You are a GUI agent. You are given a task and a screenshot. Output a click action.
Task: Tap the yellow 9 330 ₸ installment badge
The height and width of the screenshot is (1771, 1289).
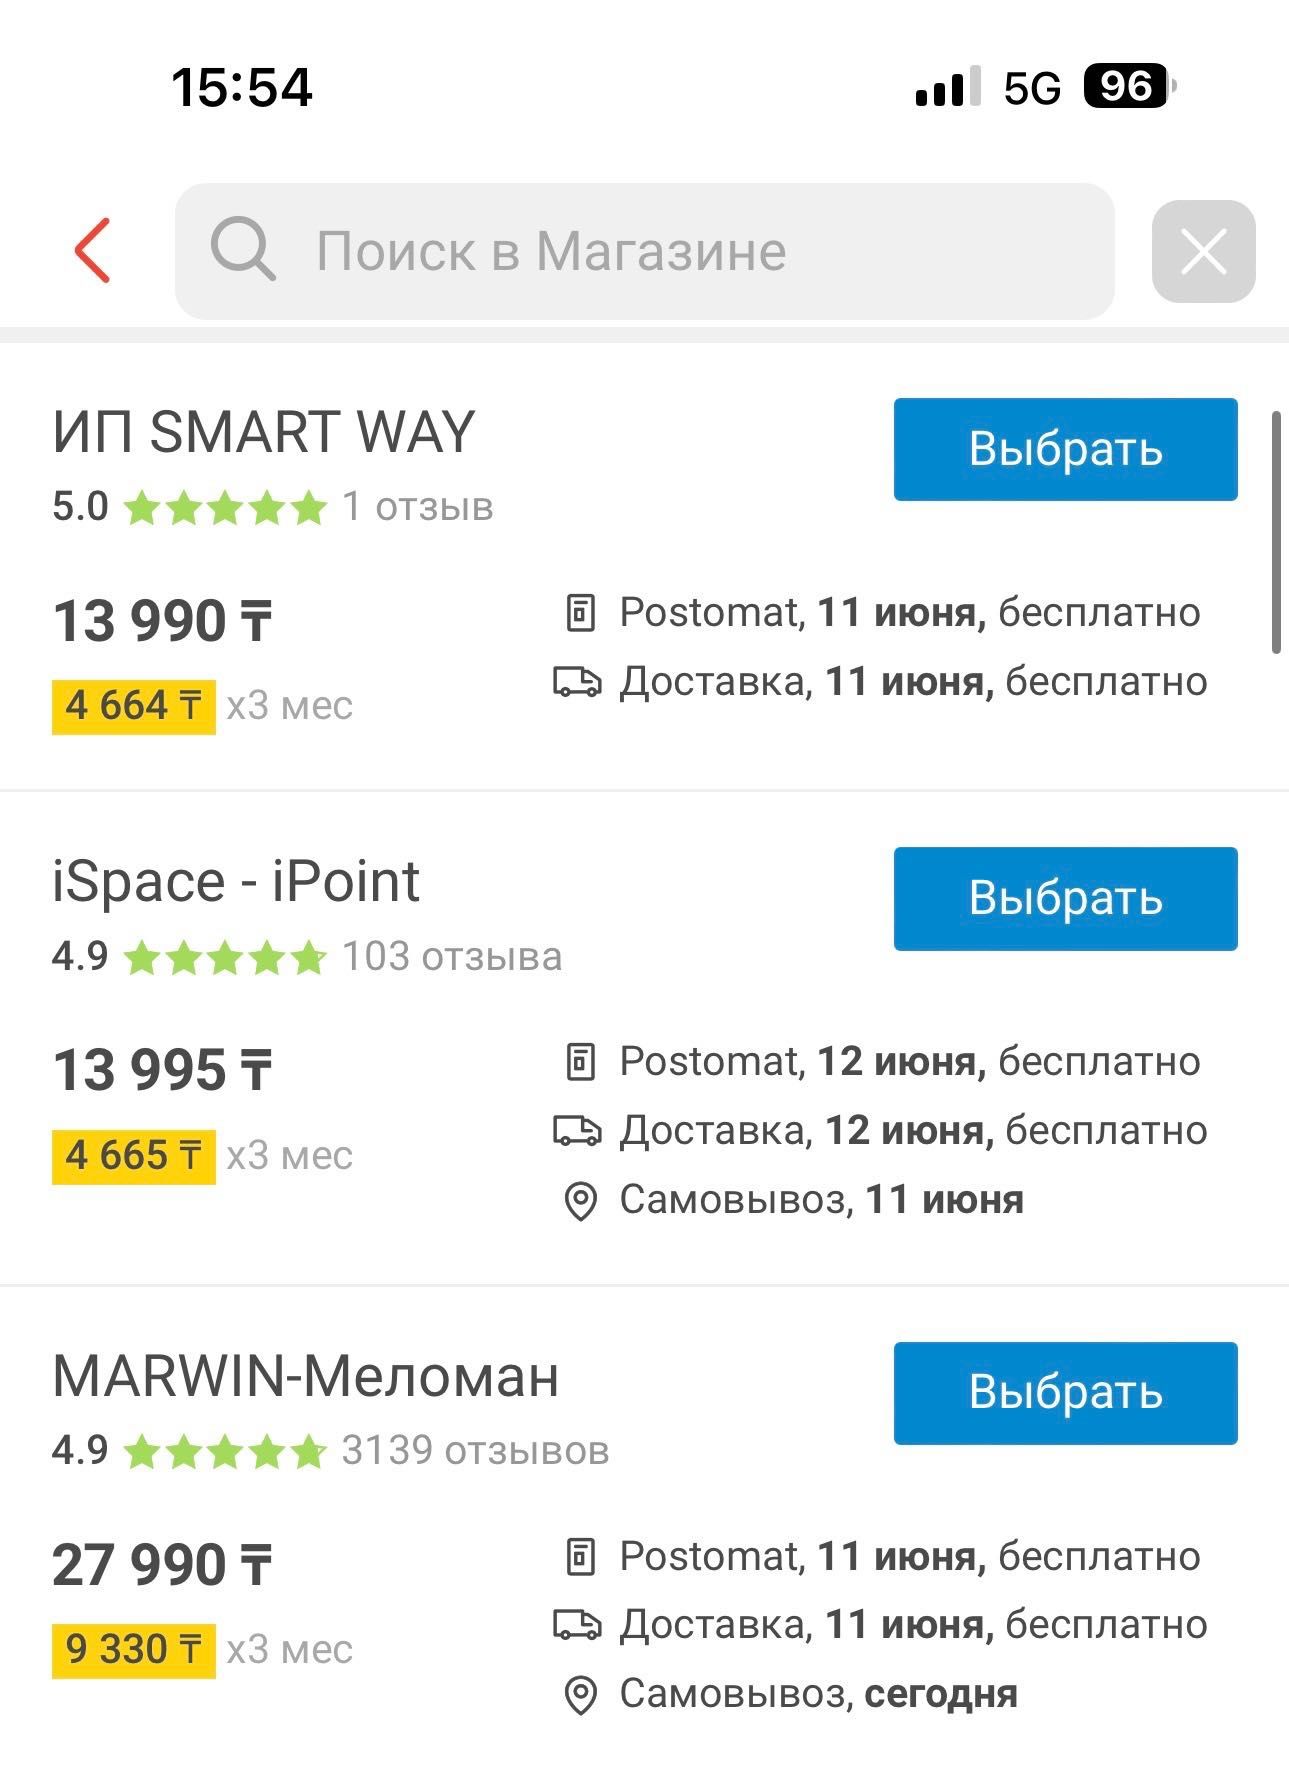pos(134,1650)
